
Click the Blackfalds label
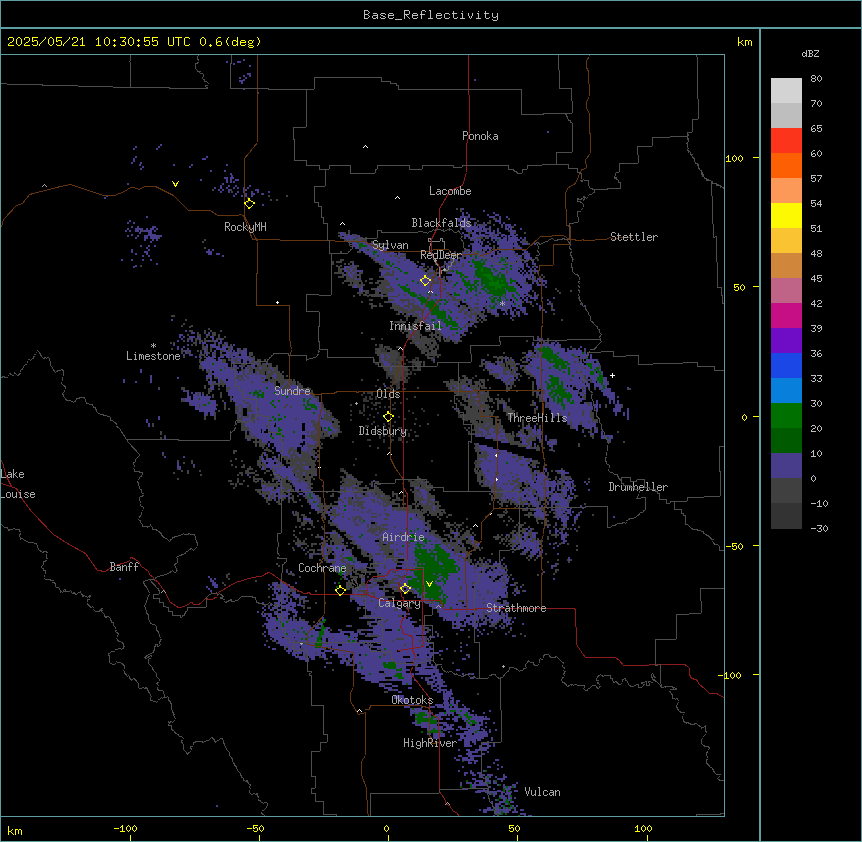click(441, 223)
